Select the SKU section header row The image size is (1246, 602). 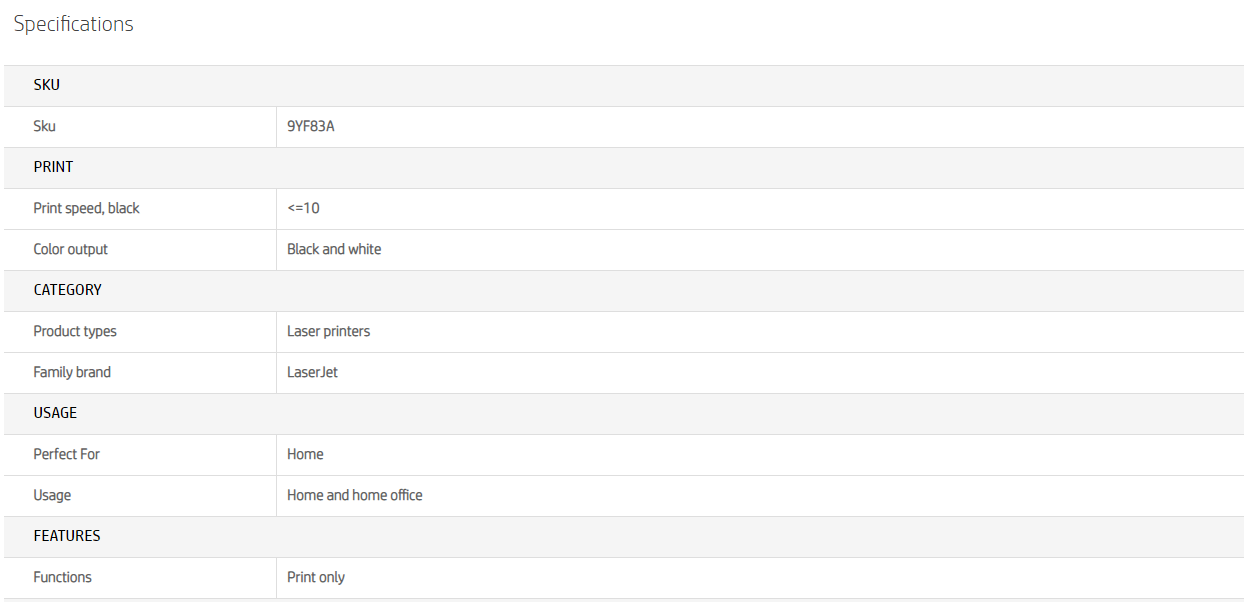[47, 85]
